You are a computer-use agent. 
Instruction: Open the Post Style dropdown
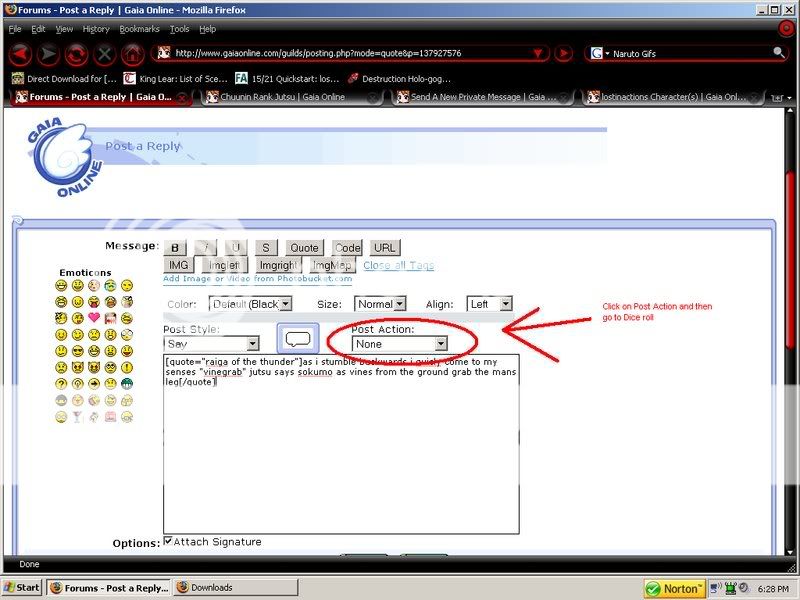pyautogui.click(x=211, y=343)
